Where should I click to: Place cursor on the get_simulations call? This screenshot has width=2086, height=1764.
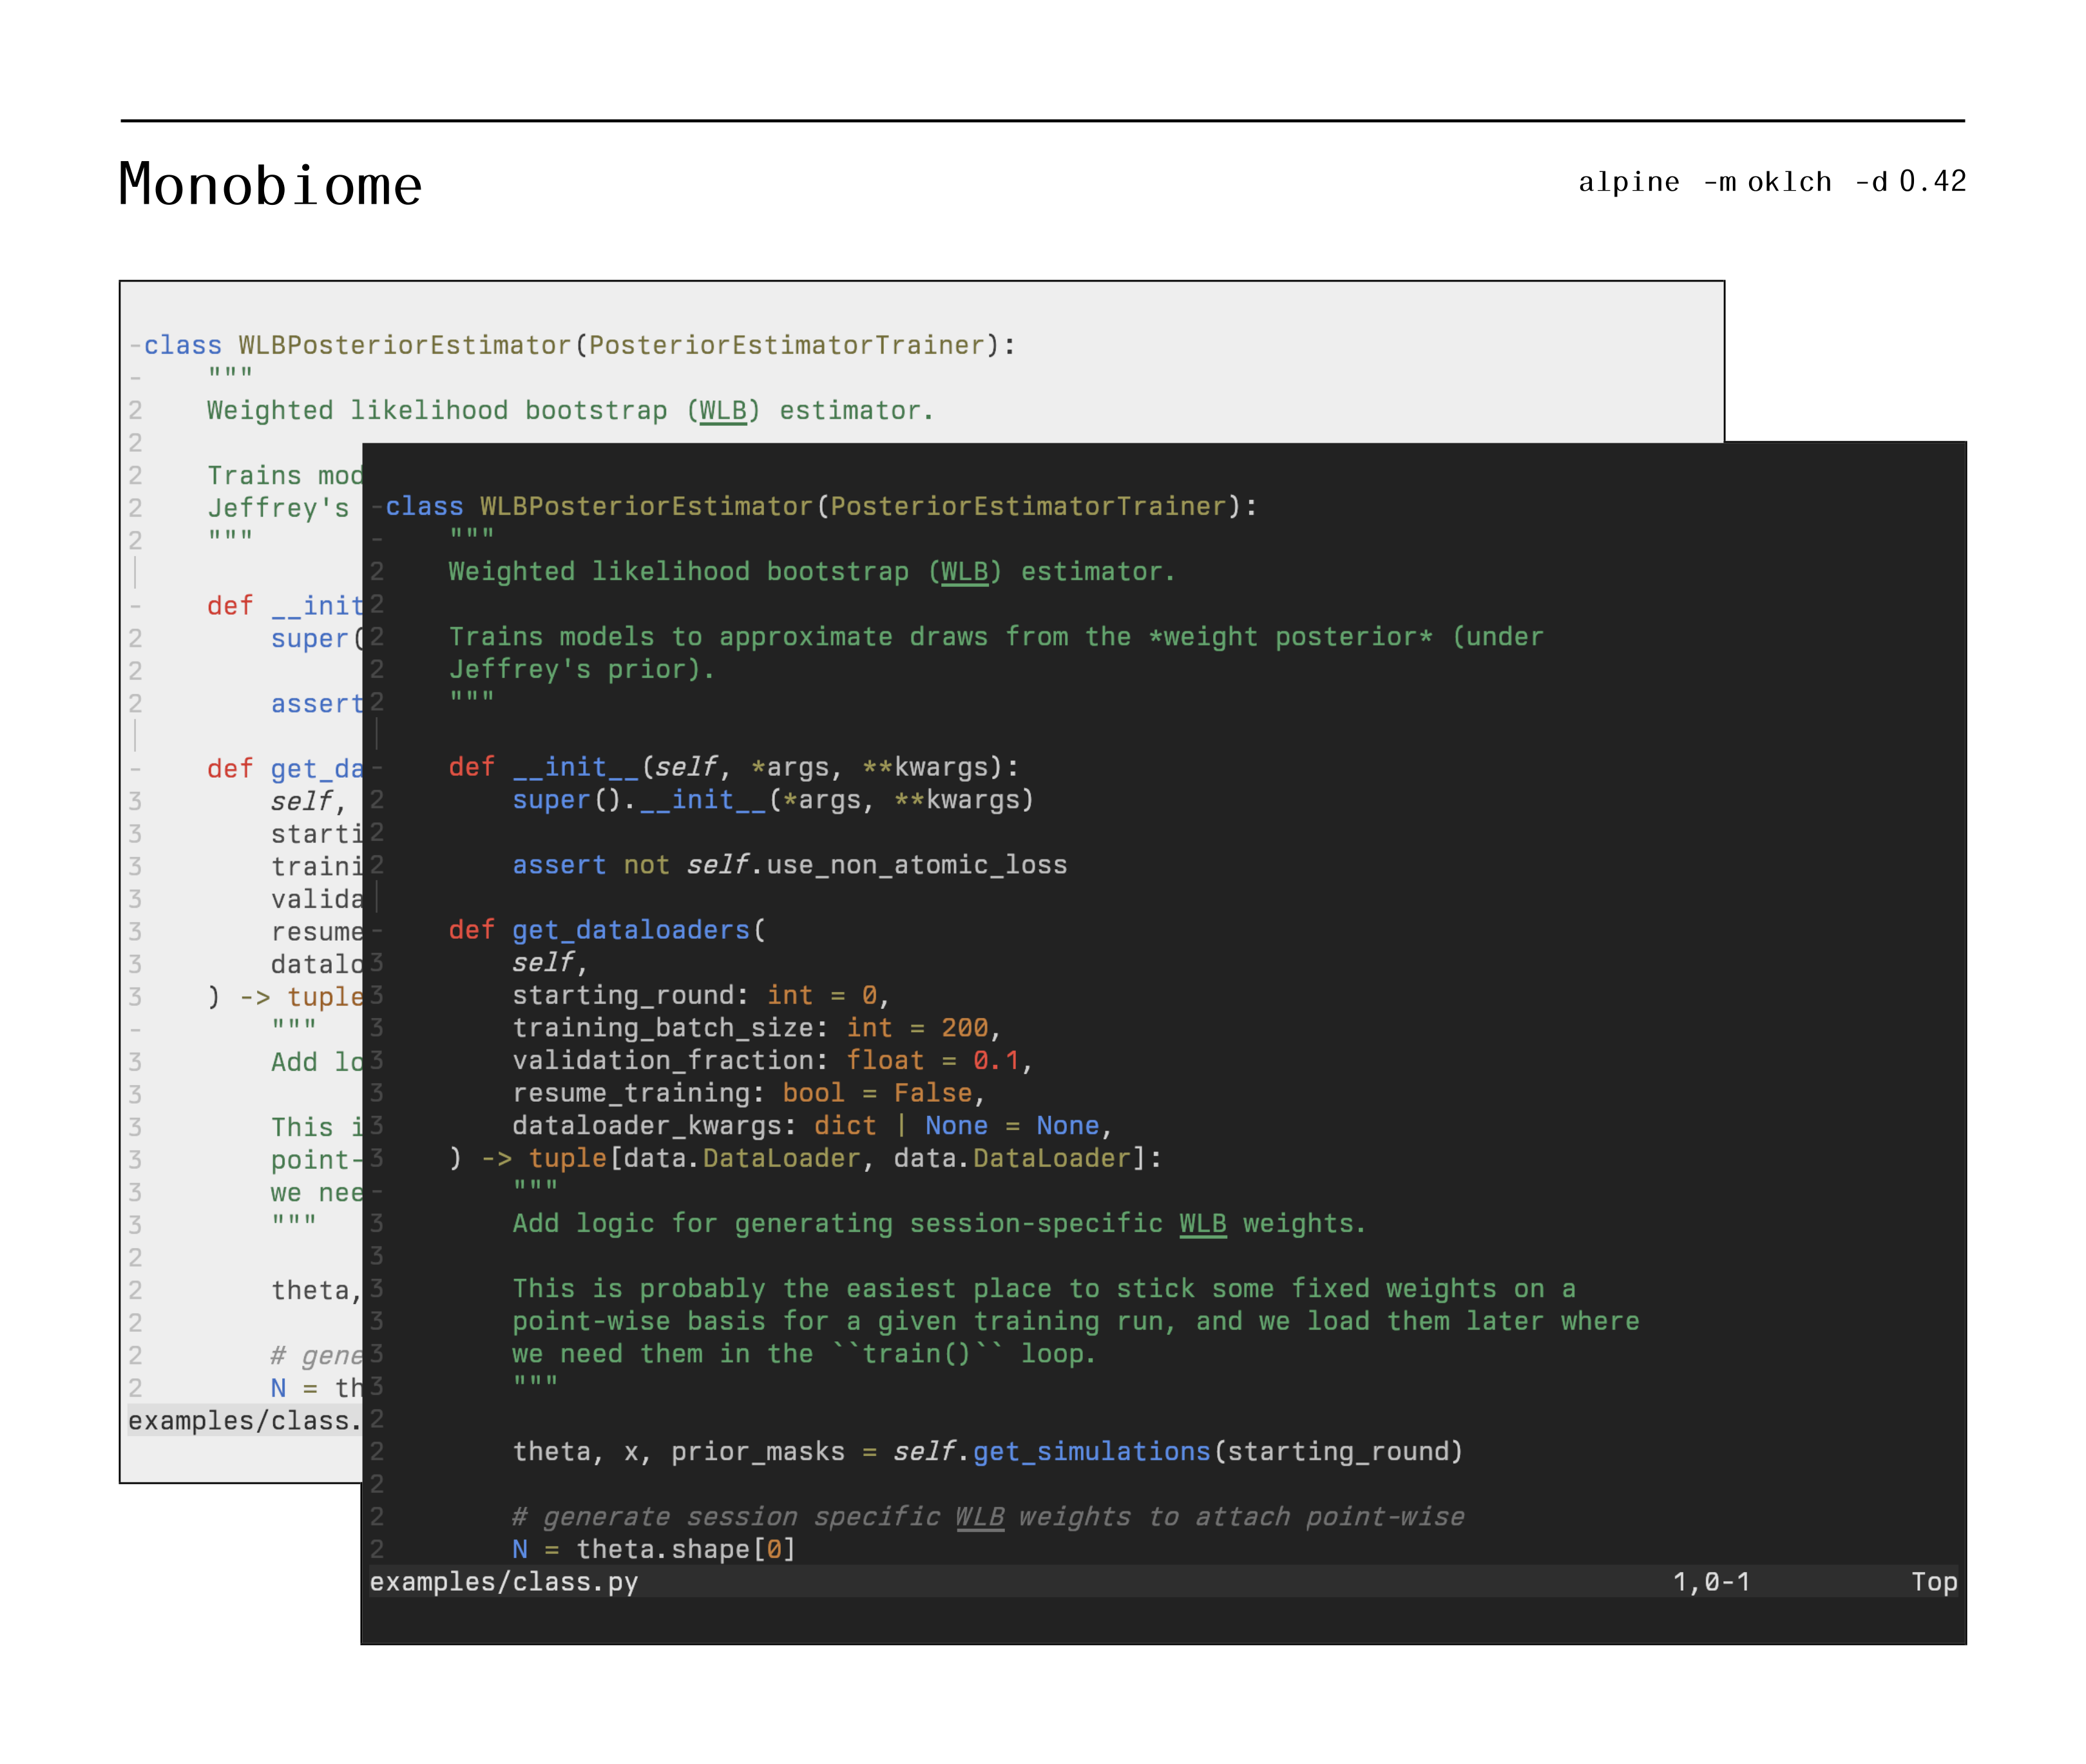[1095, 1451]
